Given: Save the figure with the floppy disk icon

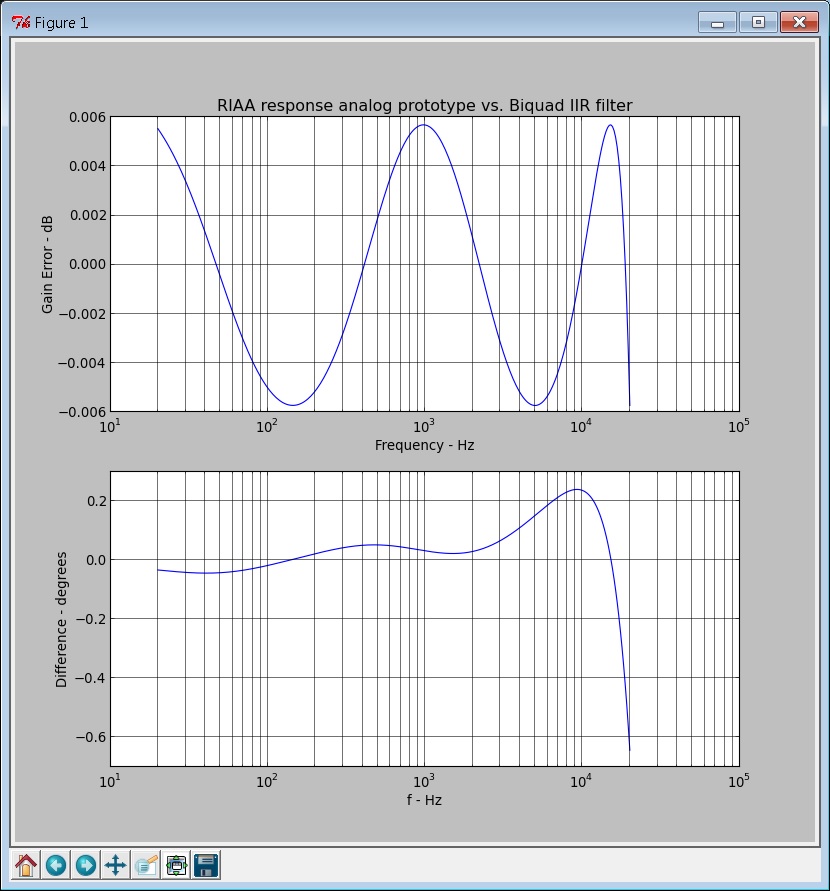Looking at the screenshot, I should 206,865.
